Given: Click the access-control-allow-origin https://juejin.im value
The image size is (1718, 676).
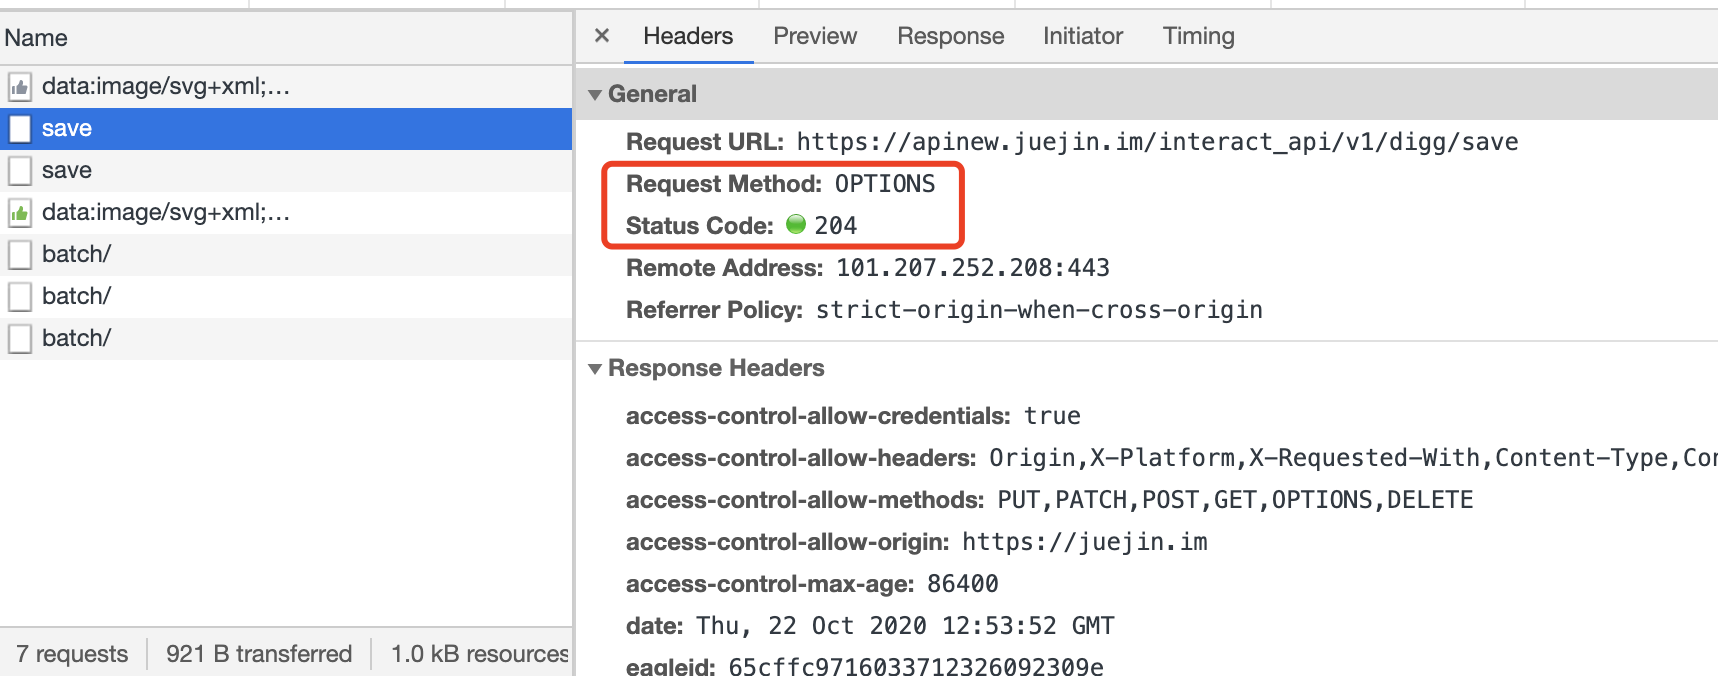Looking at the screenshot, I should tap(1085, 542).
